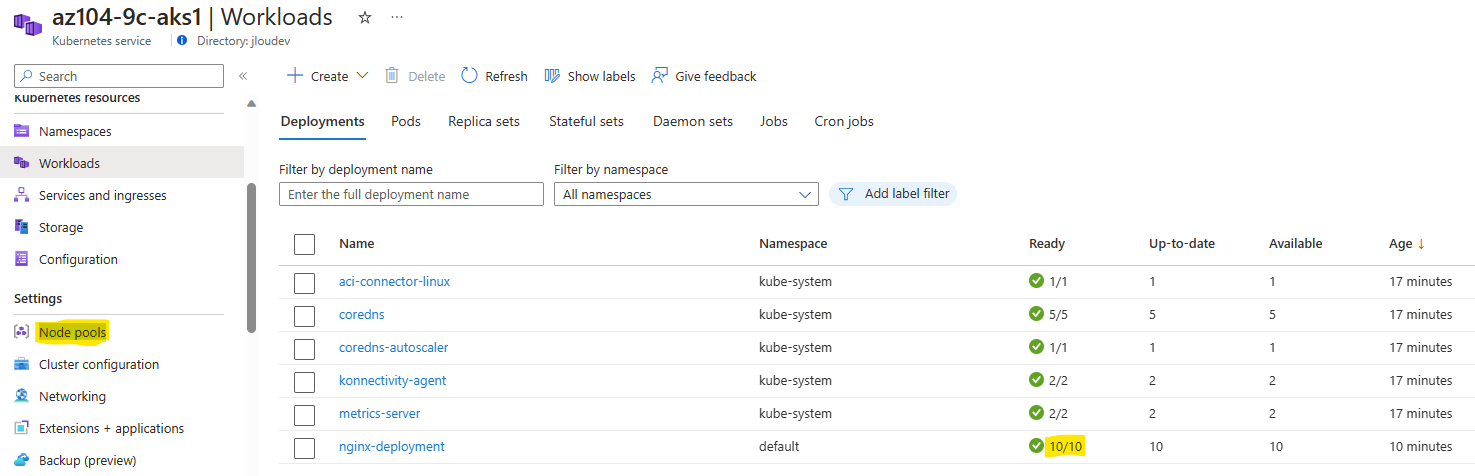The image size is (1475, 476).
Task: Tick checkbox for nginx-deployment row
Action: tap(304, 447)
